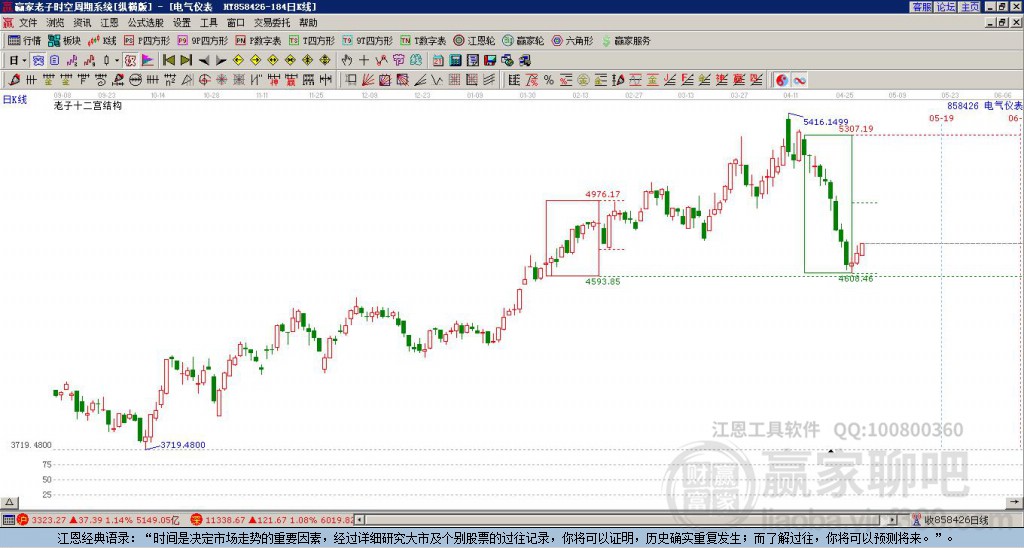The image size is (1024, 548).
Task: Open the 交易委托 menu
Action: click(x=272, y=23)
